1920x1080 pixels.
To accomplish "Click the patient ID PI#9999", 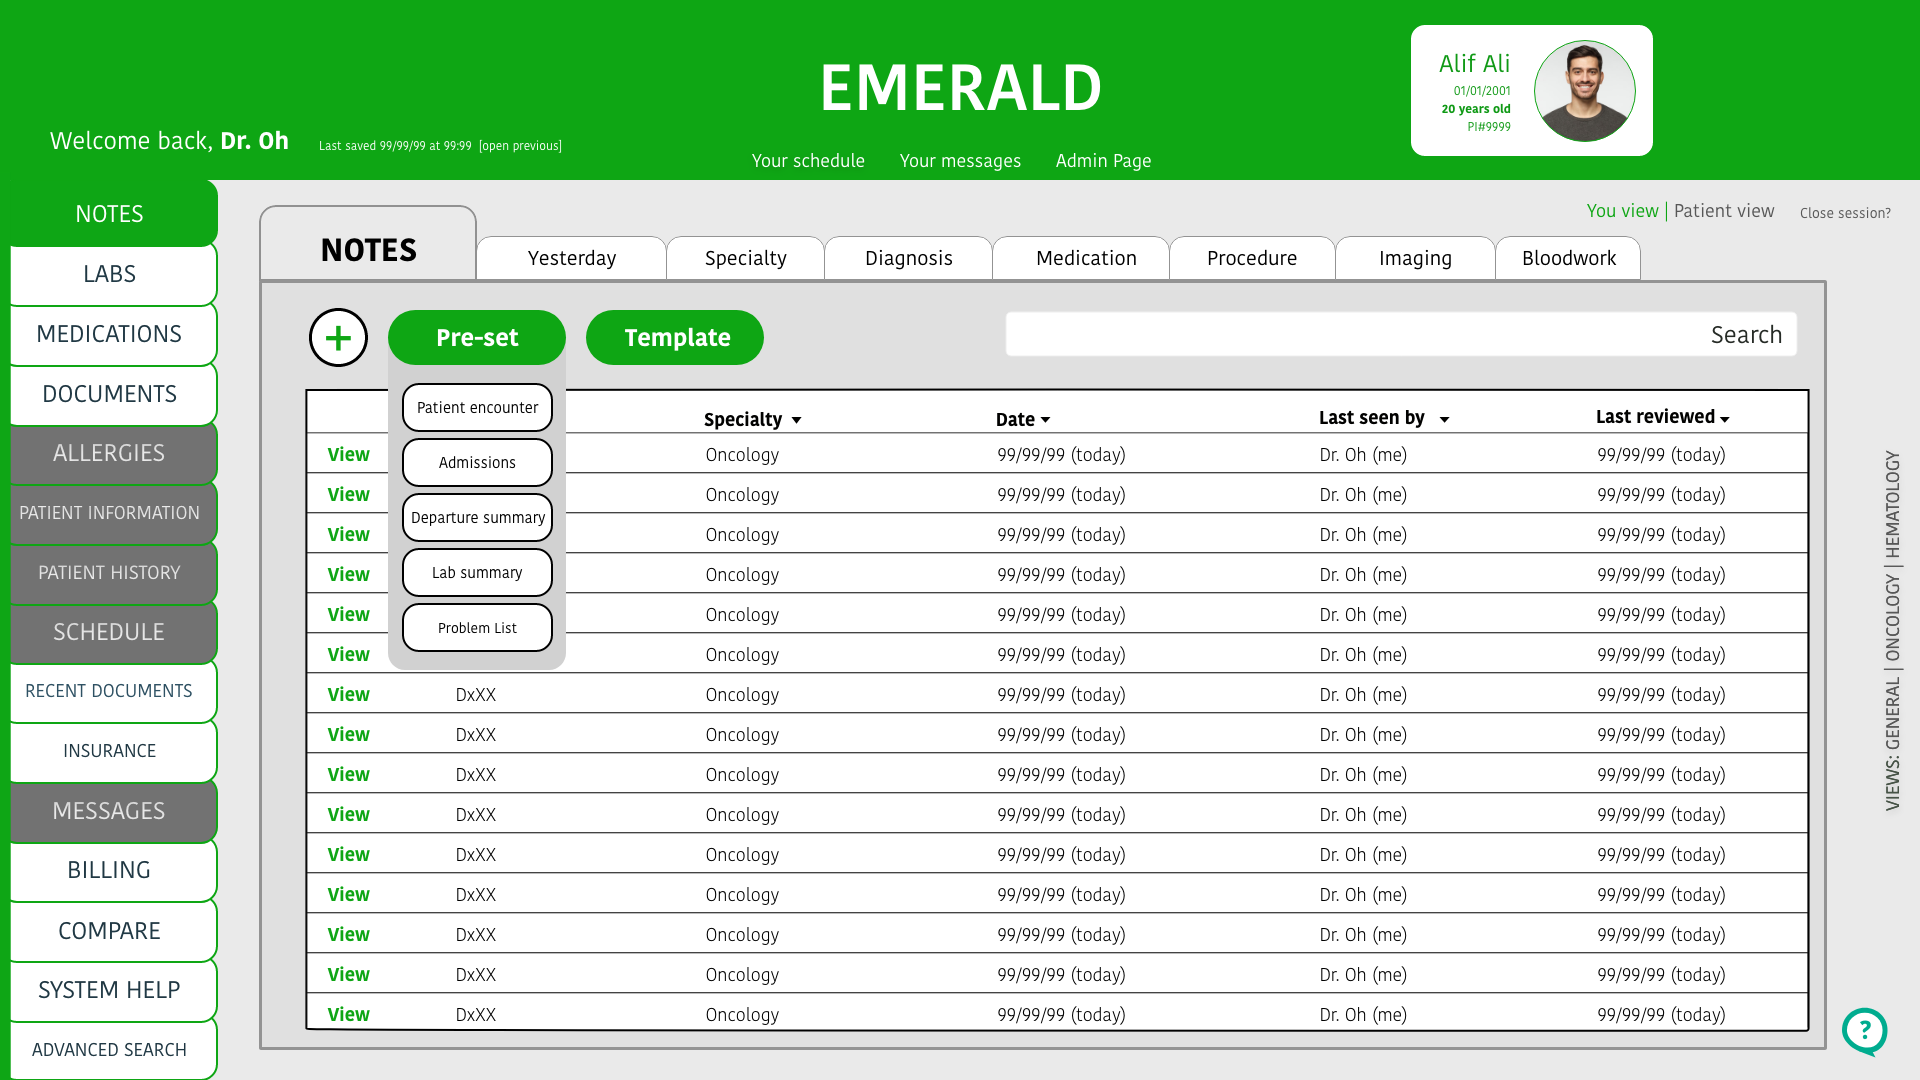I will coord(1489,127).
